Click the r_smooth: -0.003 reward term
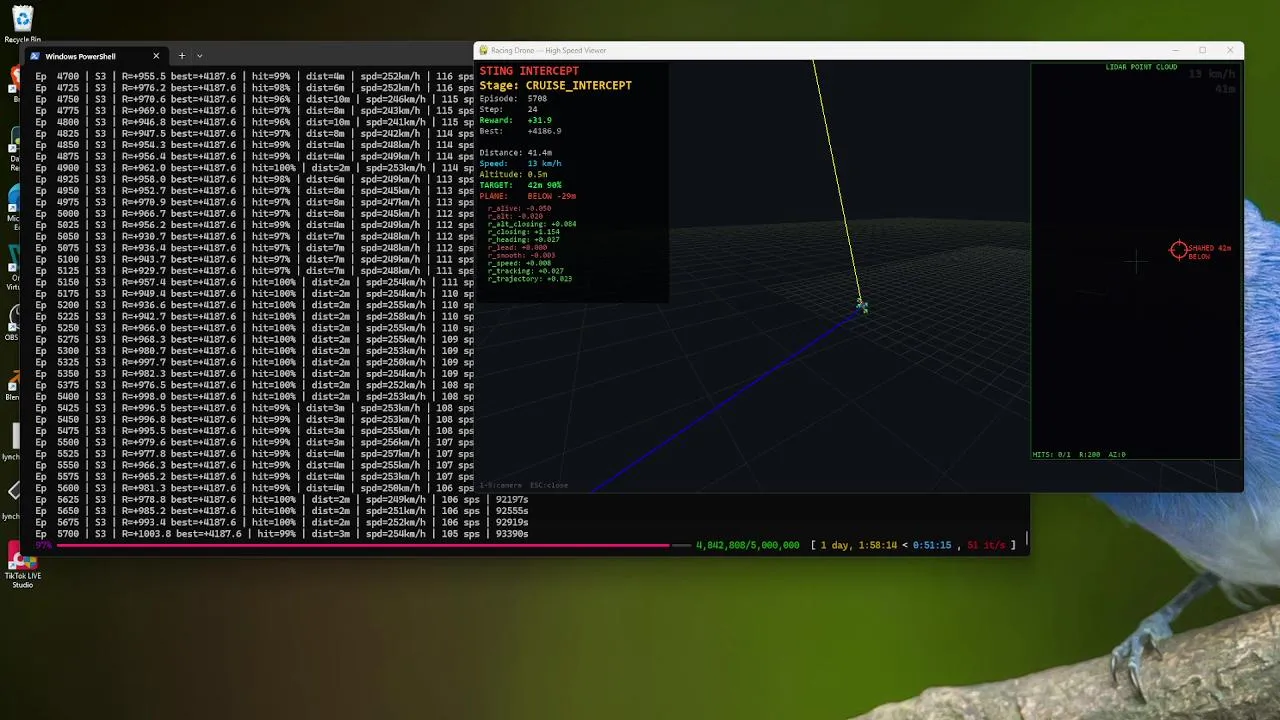The width and height of the screenshot is (1280, 720). tap(521, 255)
